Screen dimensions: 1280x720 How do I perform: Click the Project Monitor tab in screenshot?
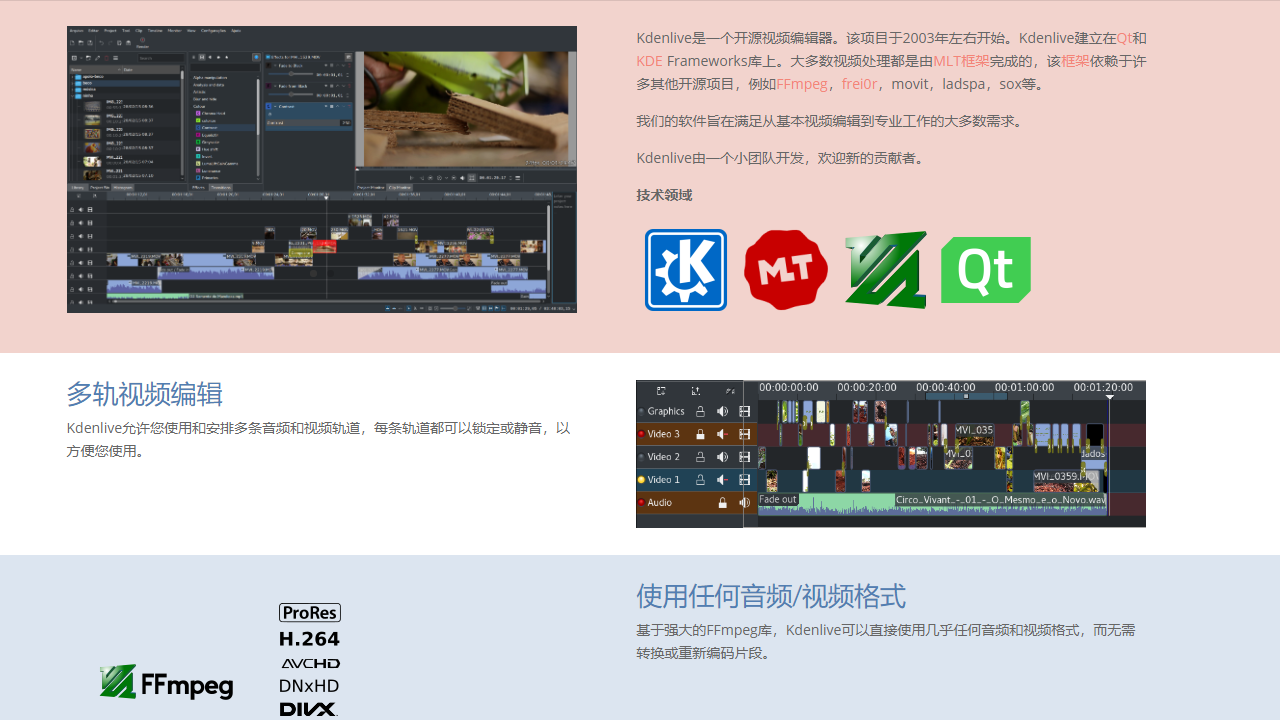(370, 187)
